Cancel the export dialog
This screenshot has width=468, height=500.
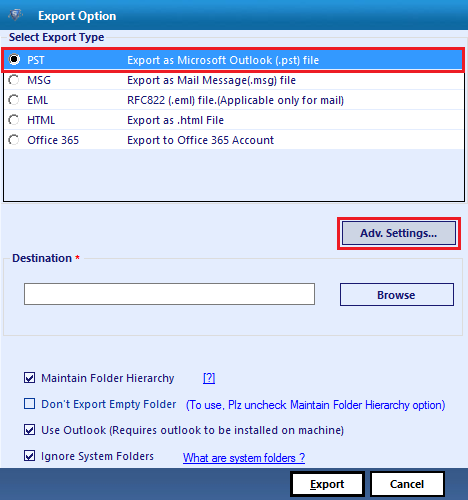coord(407,484)
